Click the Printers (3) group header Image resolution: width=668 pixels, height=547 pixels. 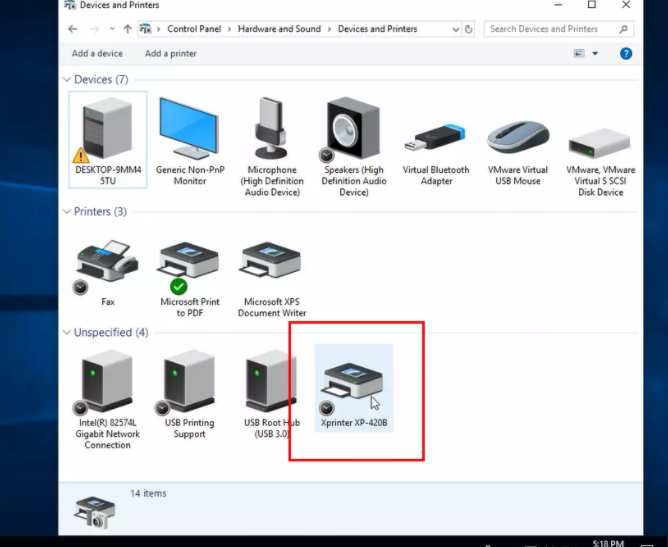pos(100,212)
